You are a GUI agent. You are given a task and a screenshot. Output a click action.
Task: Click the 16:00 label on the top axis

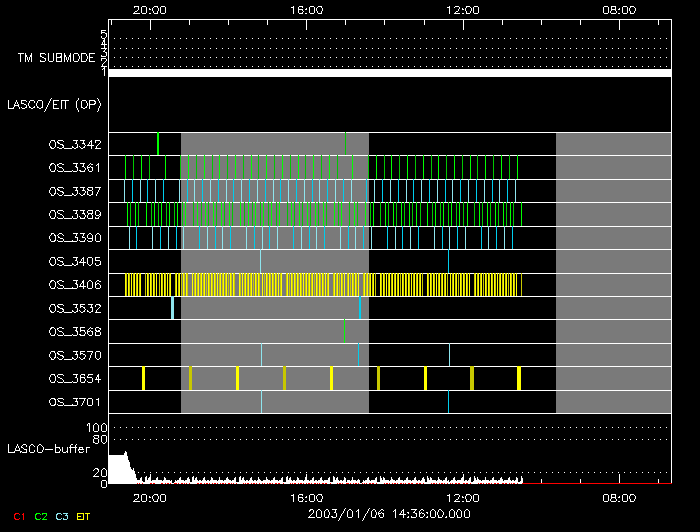pyautogui.click(x=306, y=9)
